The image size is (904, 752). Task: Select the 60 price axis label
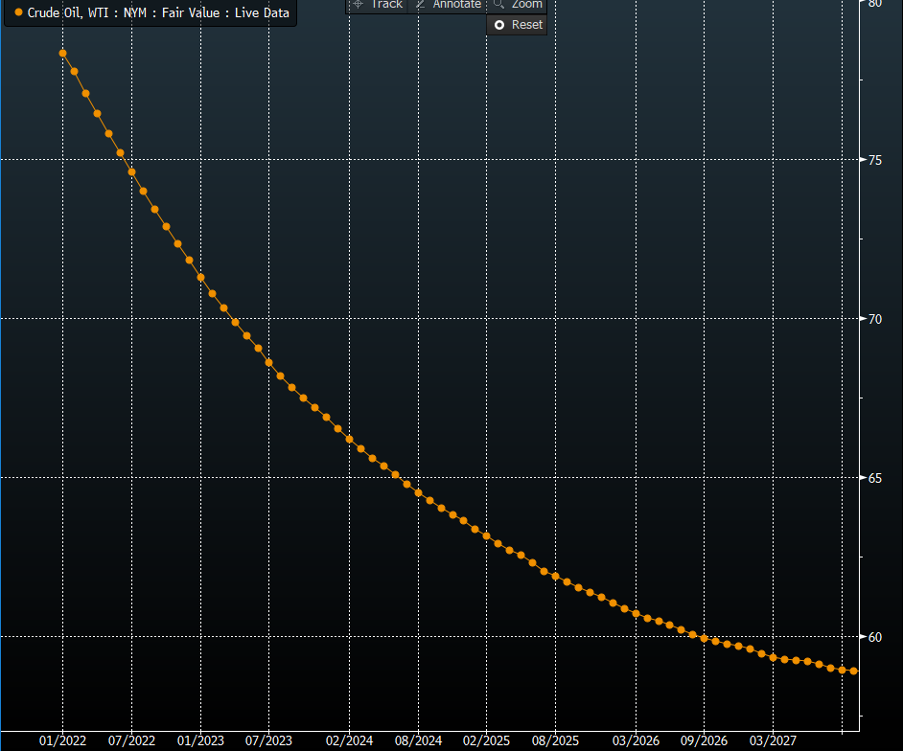point(875,638)
